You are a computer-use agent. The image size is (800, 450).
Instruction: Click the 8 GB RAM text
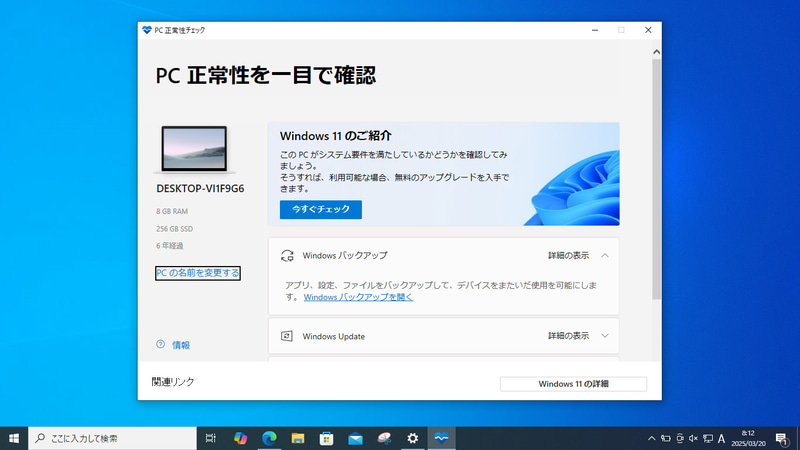[x=172, y=211]
